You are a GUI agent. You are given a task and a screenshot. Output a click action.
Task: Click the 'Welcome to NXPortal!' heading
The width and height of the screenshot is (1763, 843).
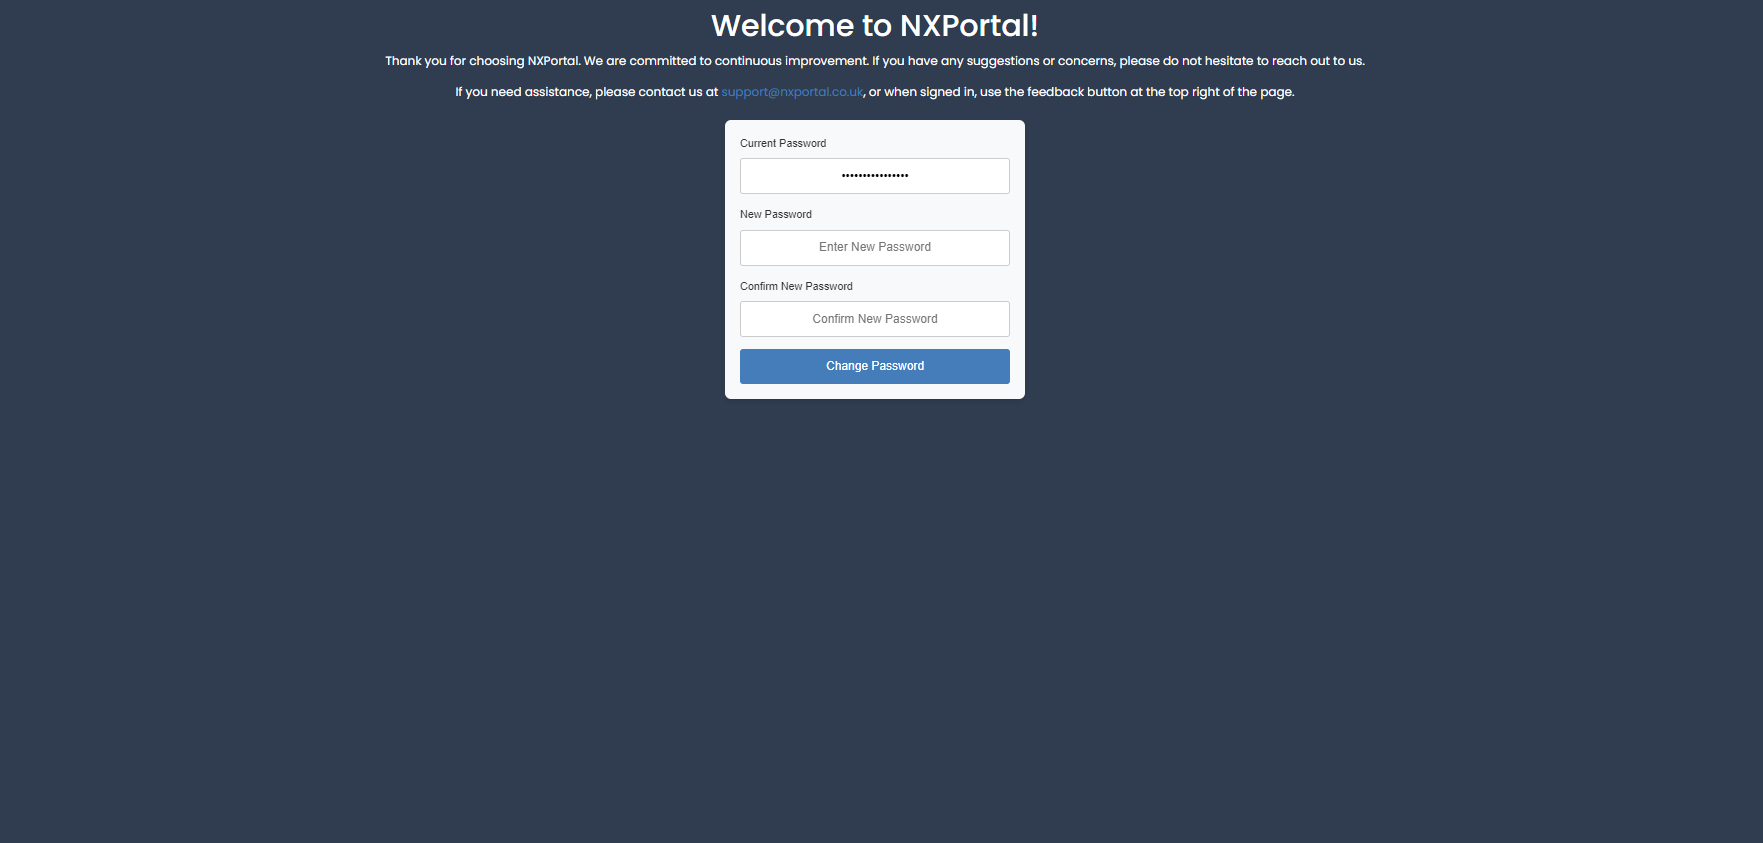(x=874, y=25)
